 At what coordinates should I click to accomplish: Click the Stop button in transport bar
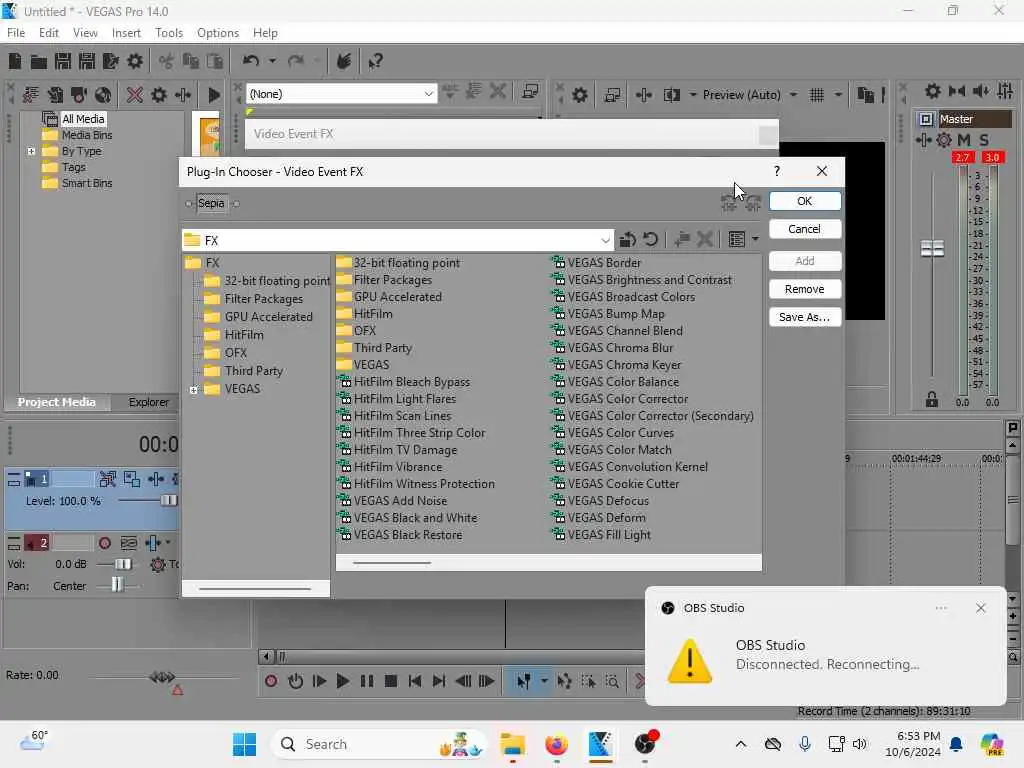391,681
